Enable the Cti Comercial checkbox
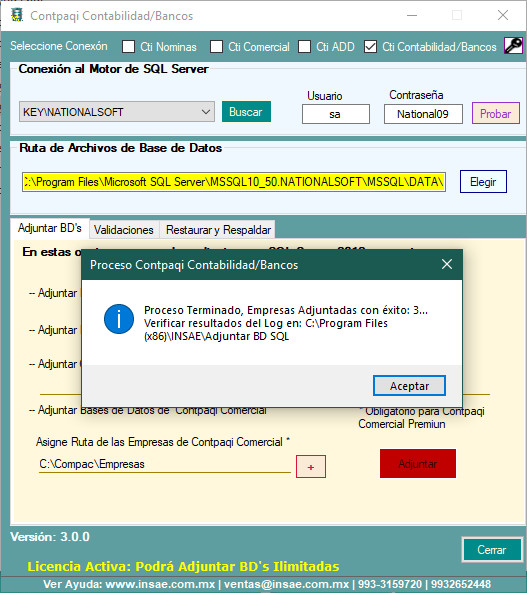The height and width of the screenshot is (593, 527). point(216,47)
